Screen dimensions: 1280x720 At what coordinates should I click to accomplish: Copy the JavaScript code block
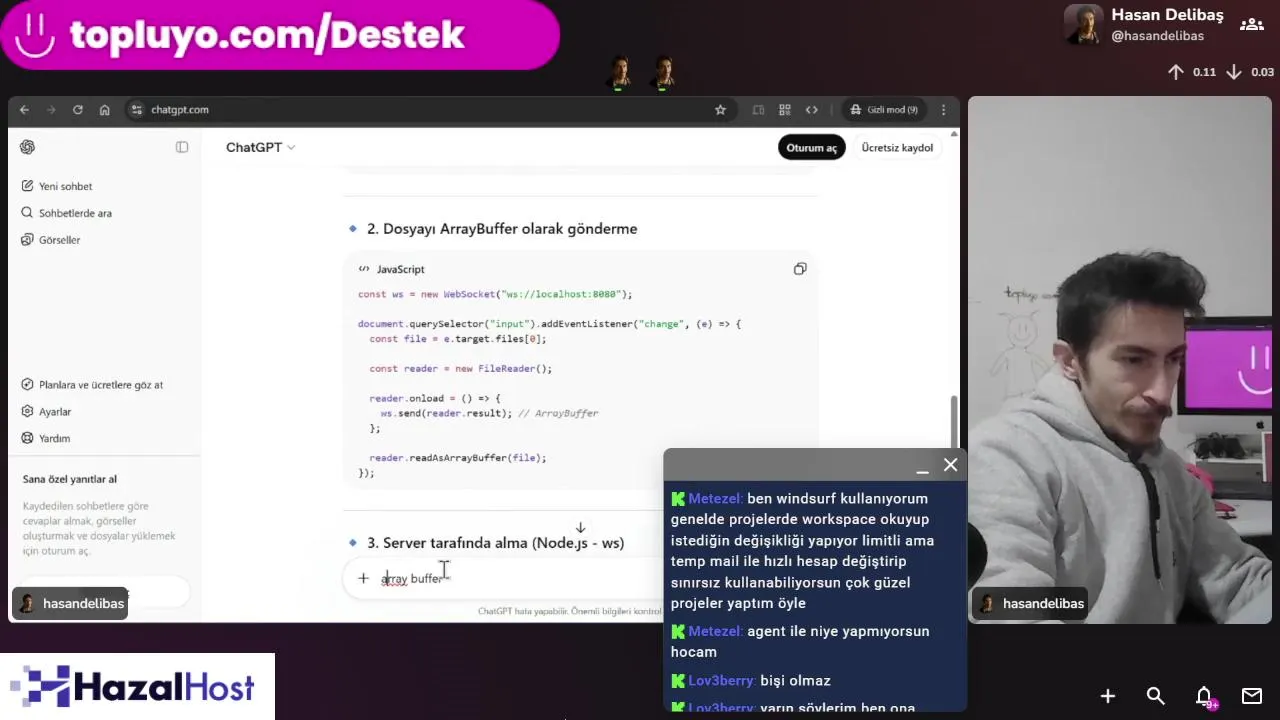[x=800, y=269]
